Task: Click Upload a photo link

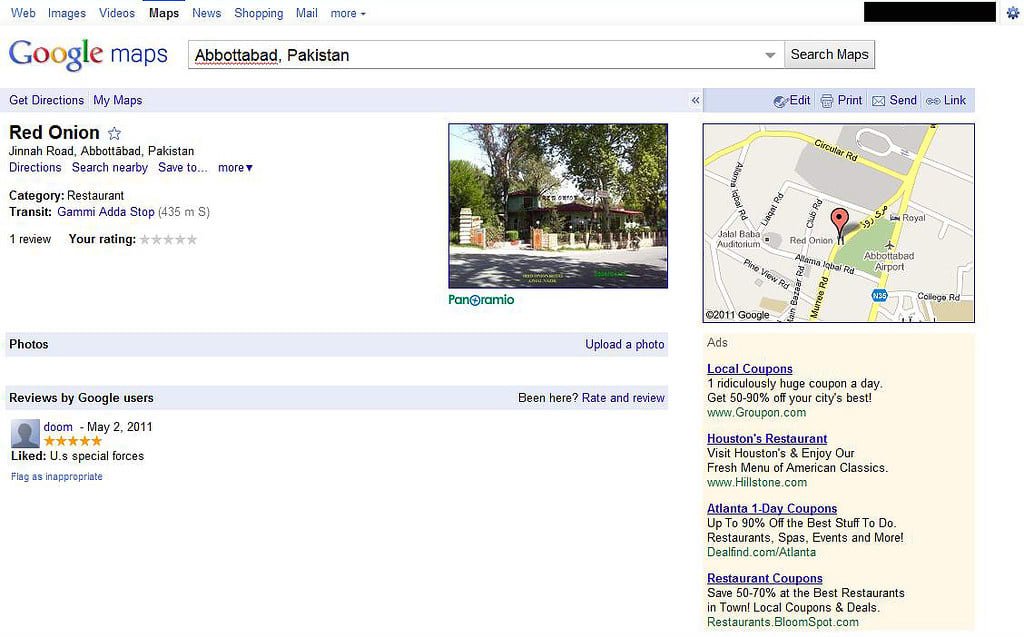Action: click(625, 344)
